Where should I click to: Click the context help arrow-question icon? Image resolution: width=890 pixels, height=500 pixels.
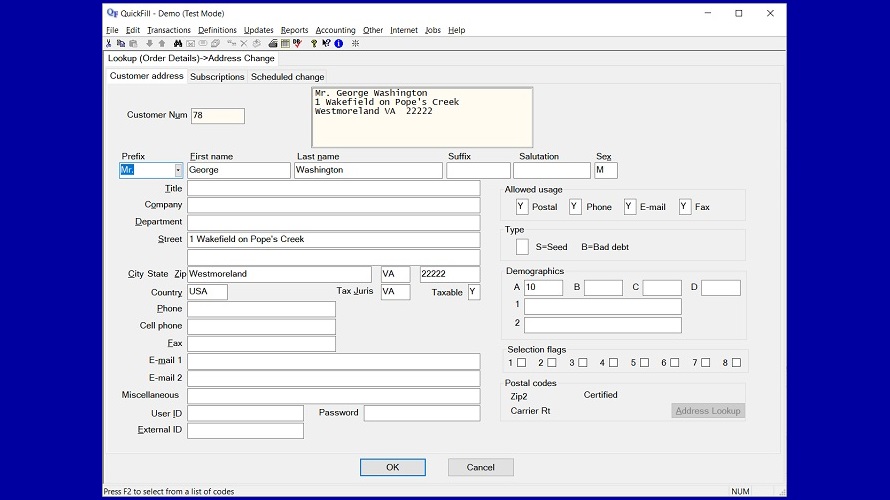326,43
